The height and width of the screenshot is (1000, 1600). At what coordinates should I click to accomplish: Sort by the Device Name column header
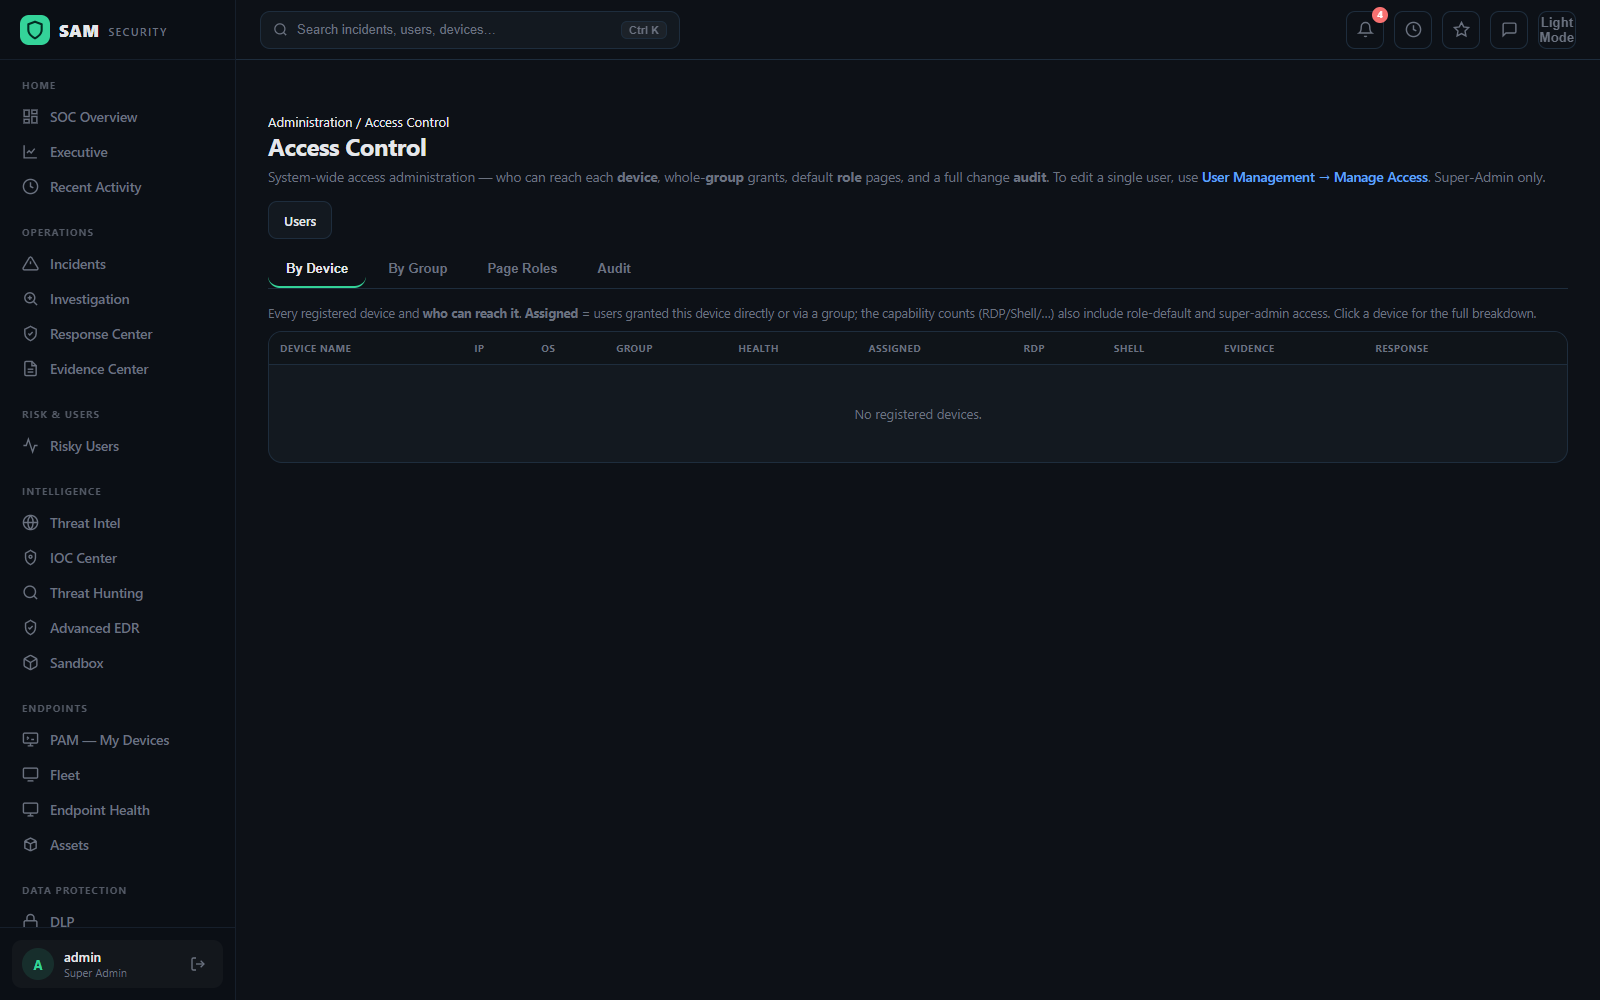(315, 349)
